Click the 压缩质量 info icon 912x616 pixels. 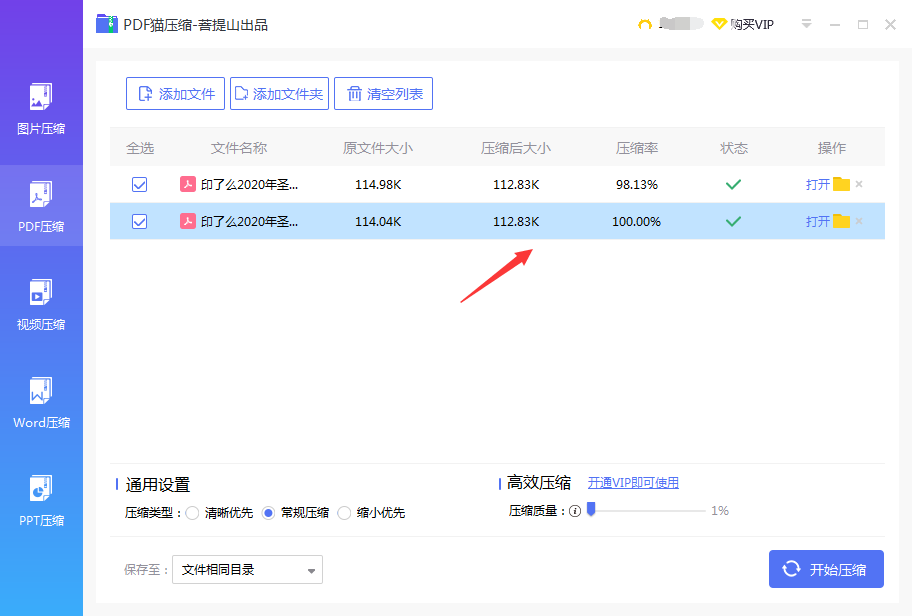coord(575,511)
